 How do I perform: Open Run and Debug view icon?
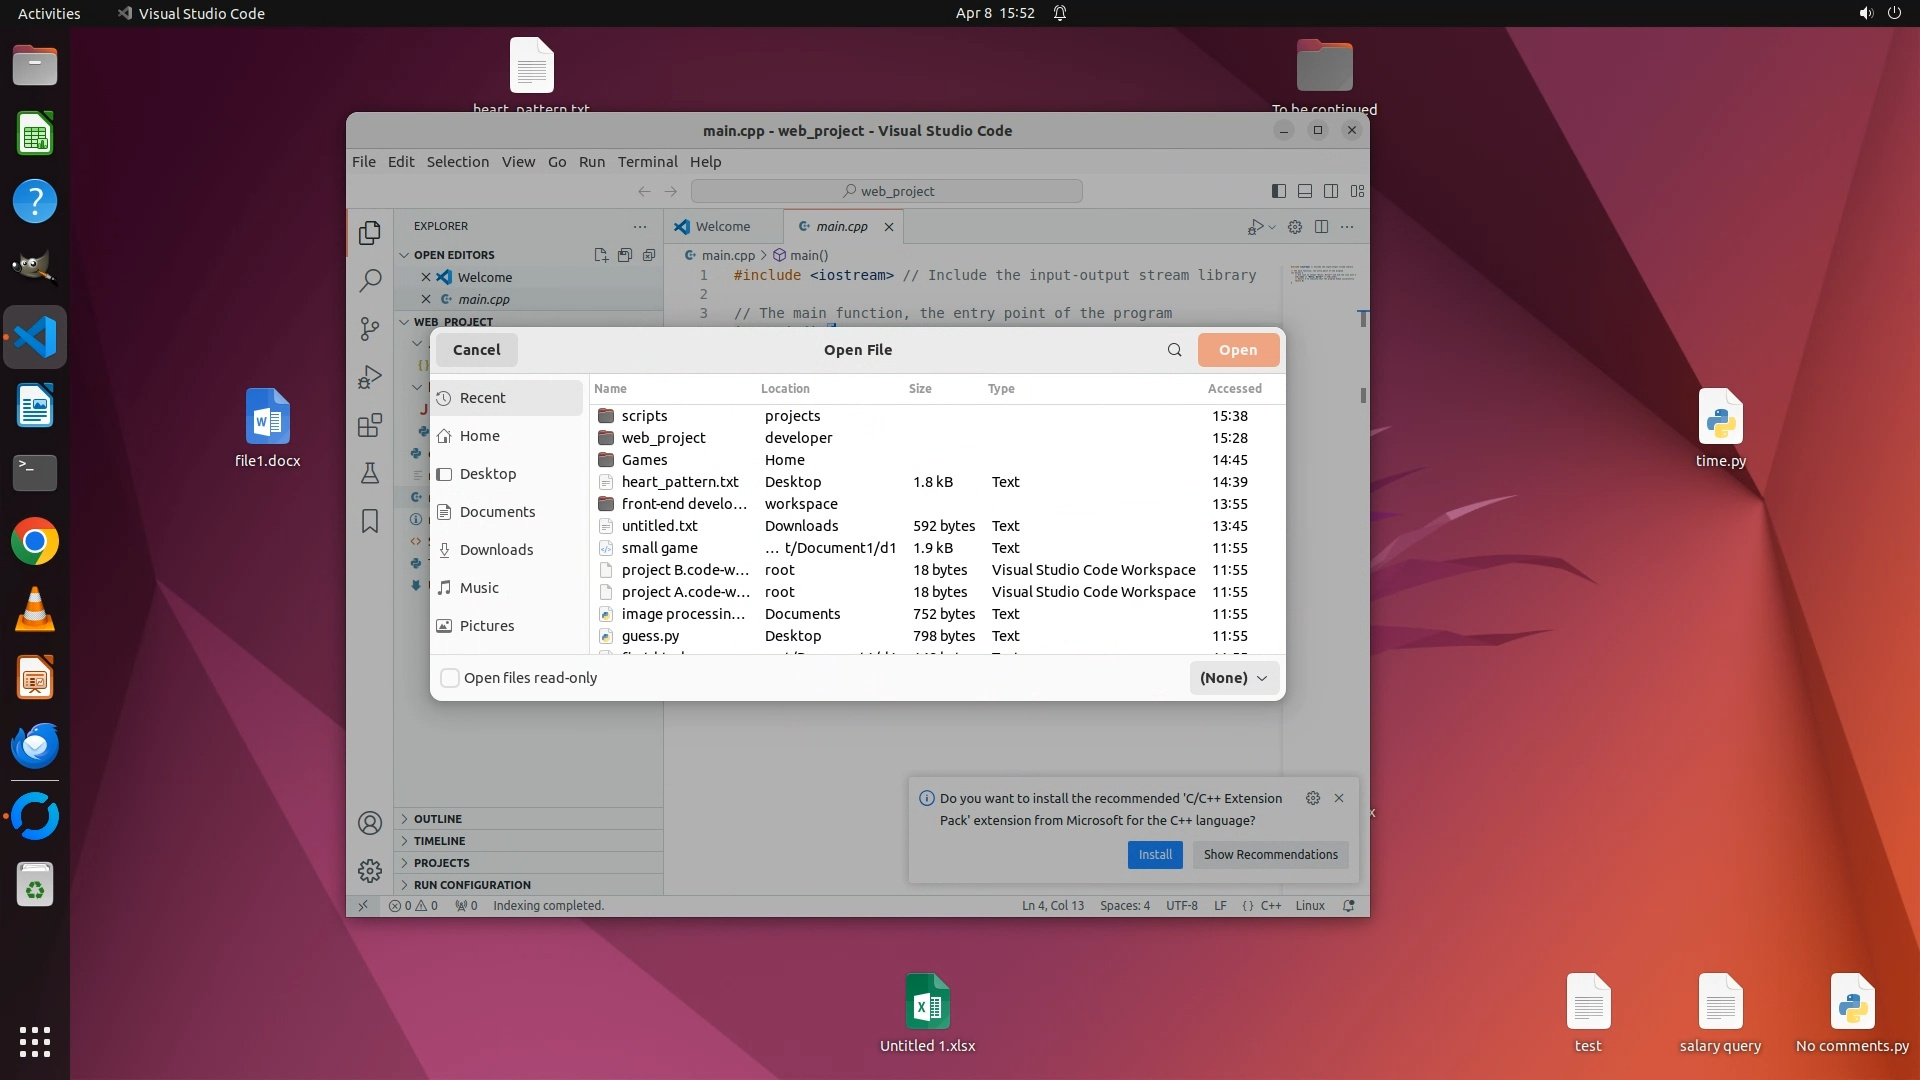[x=370, y=377]
